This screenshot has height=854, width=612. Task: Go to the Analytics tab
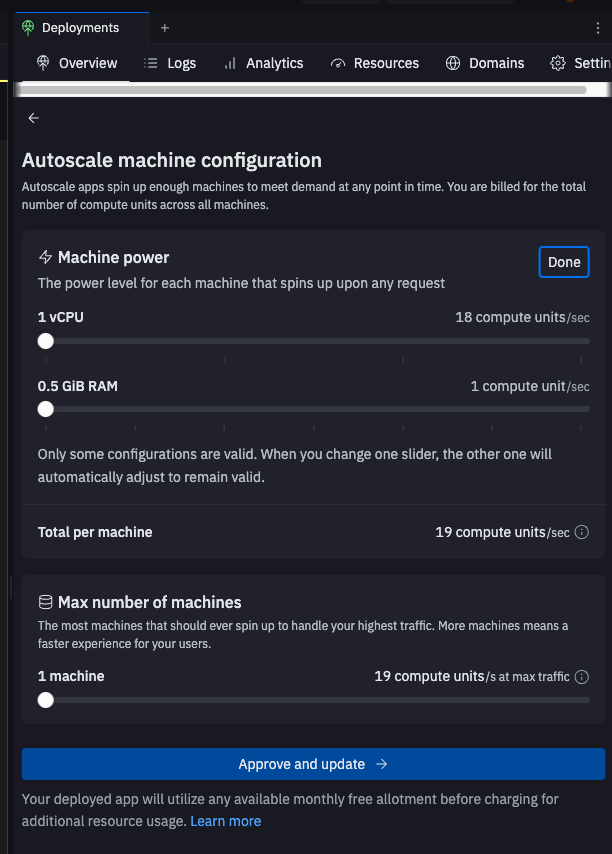(263, 63)
